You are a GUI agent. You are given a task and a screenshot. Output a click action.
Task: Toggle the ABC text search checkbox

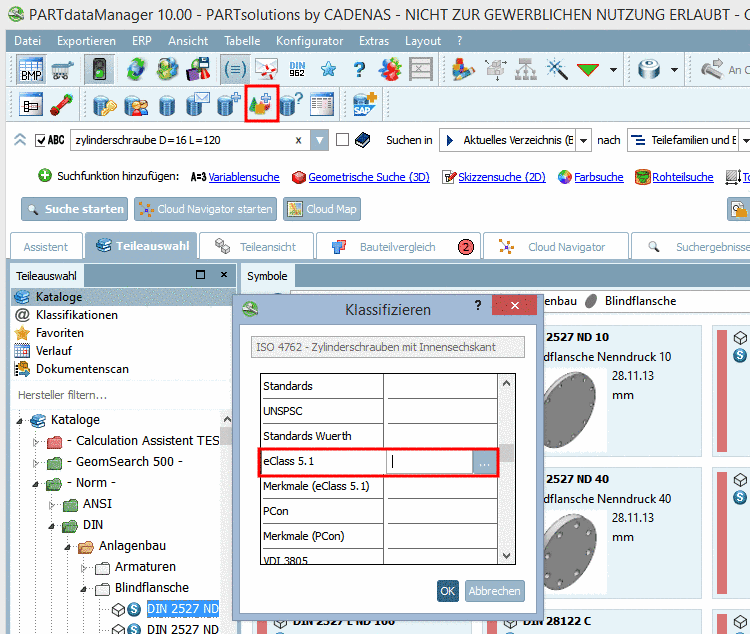41,140
